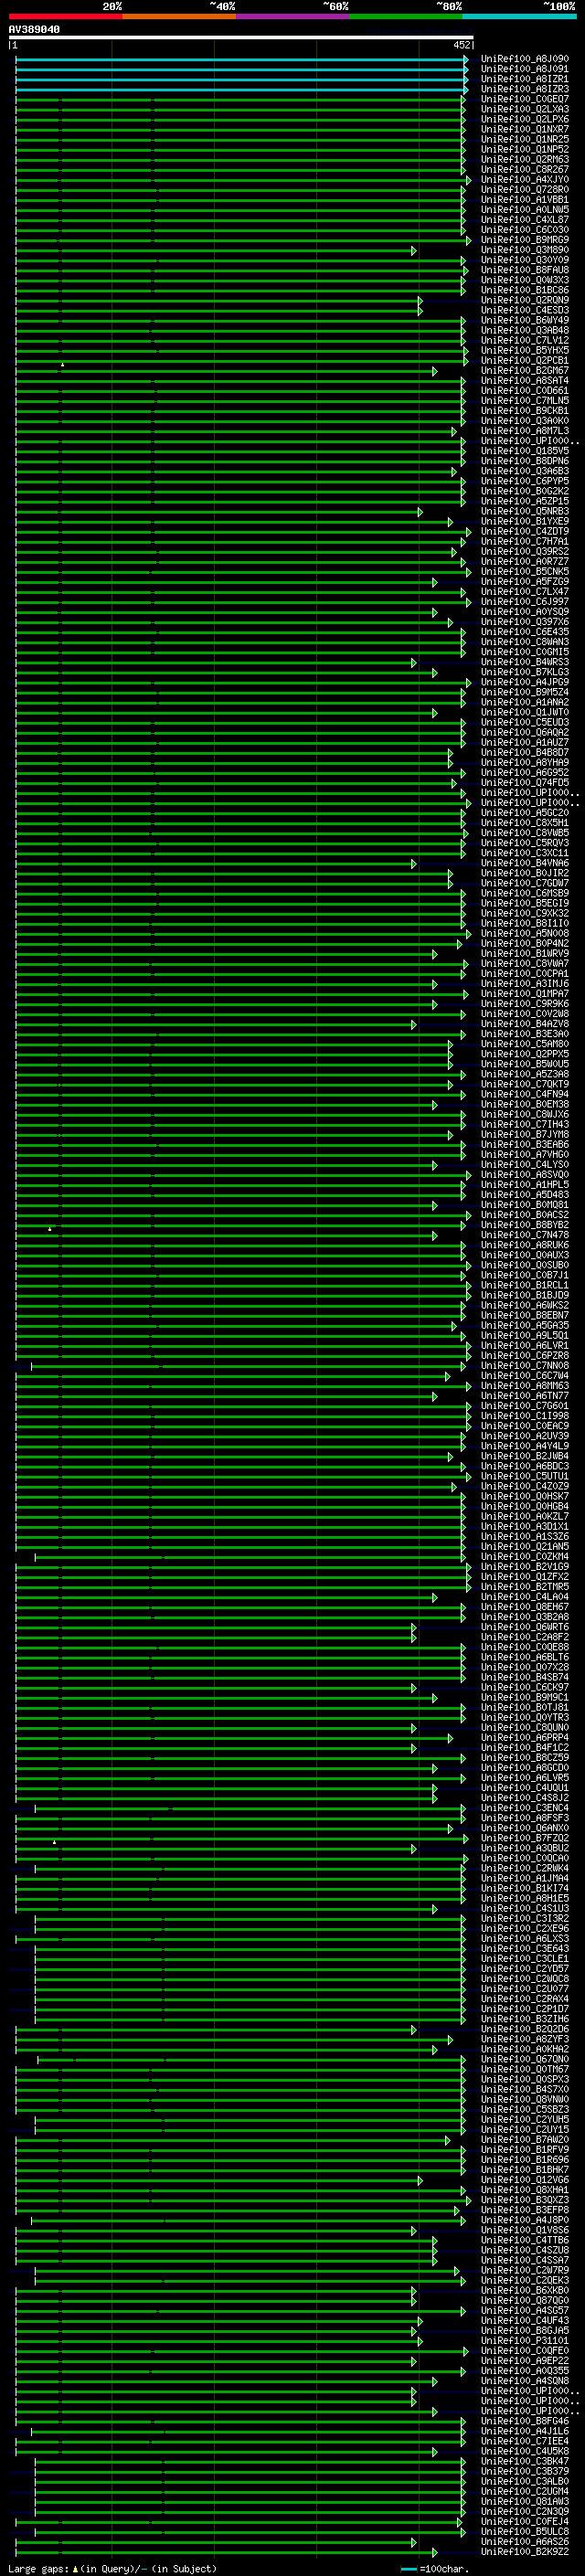Select the query label AV389040
Screen dimensions: 585x2576
[34, 29]
